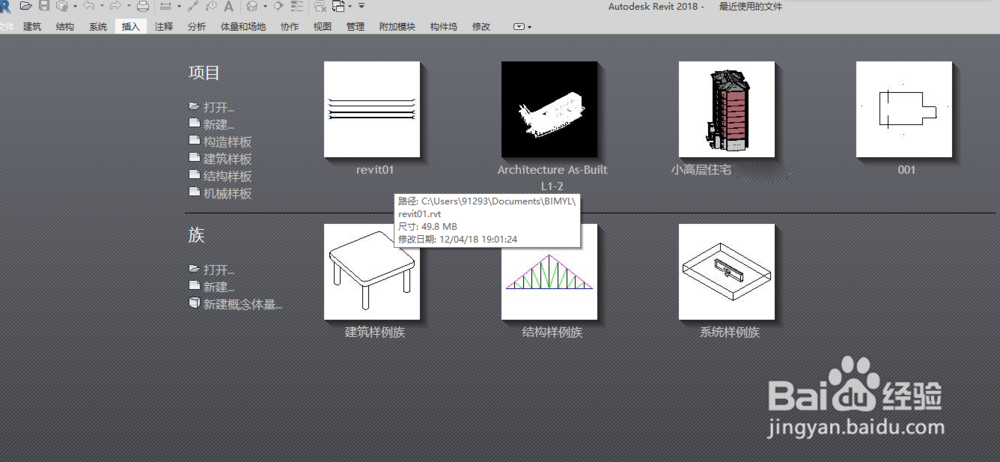Open the 小高层住宅 project thumbnail
Image resolution: width=1000 pixels, height=462 pixels.
(x=726, y=109)
